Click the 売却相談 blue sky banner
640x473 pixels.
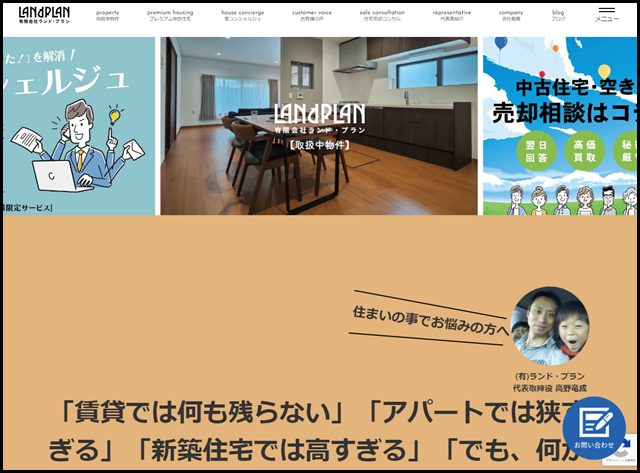560,126
